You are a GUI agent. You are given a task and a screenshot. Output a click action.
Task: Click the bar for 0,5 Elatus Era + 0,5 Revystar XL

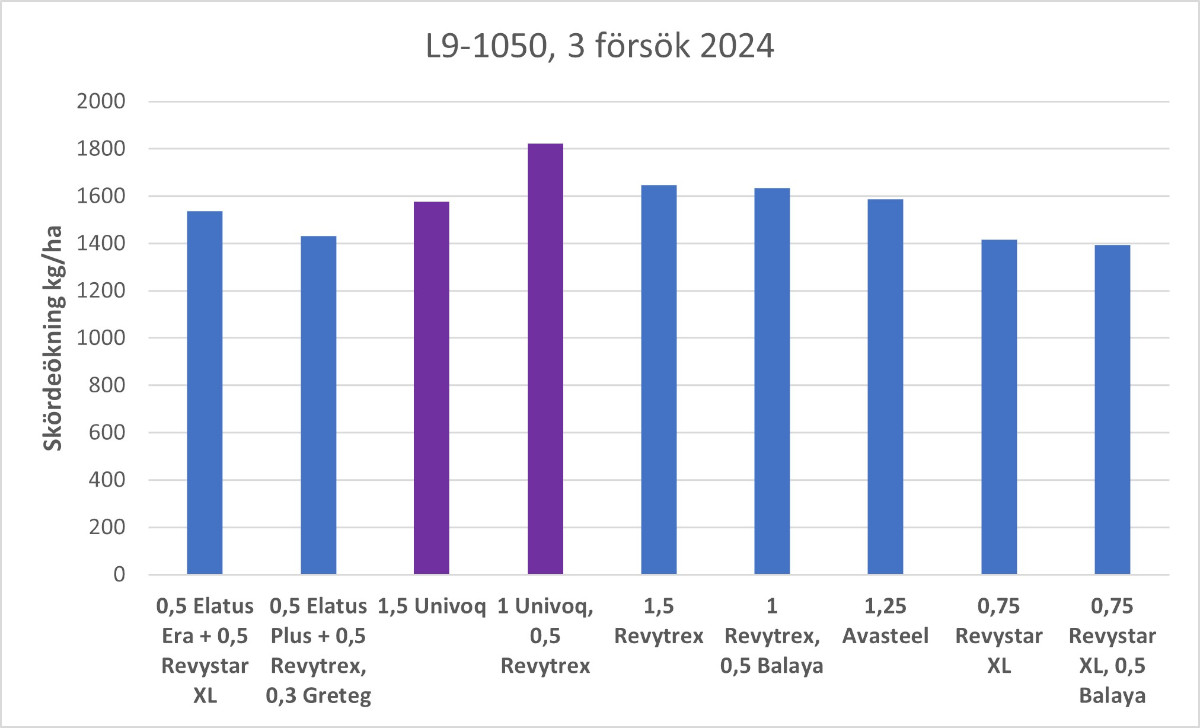[x=204, y=393]
